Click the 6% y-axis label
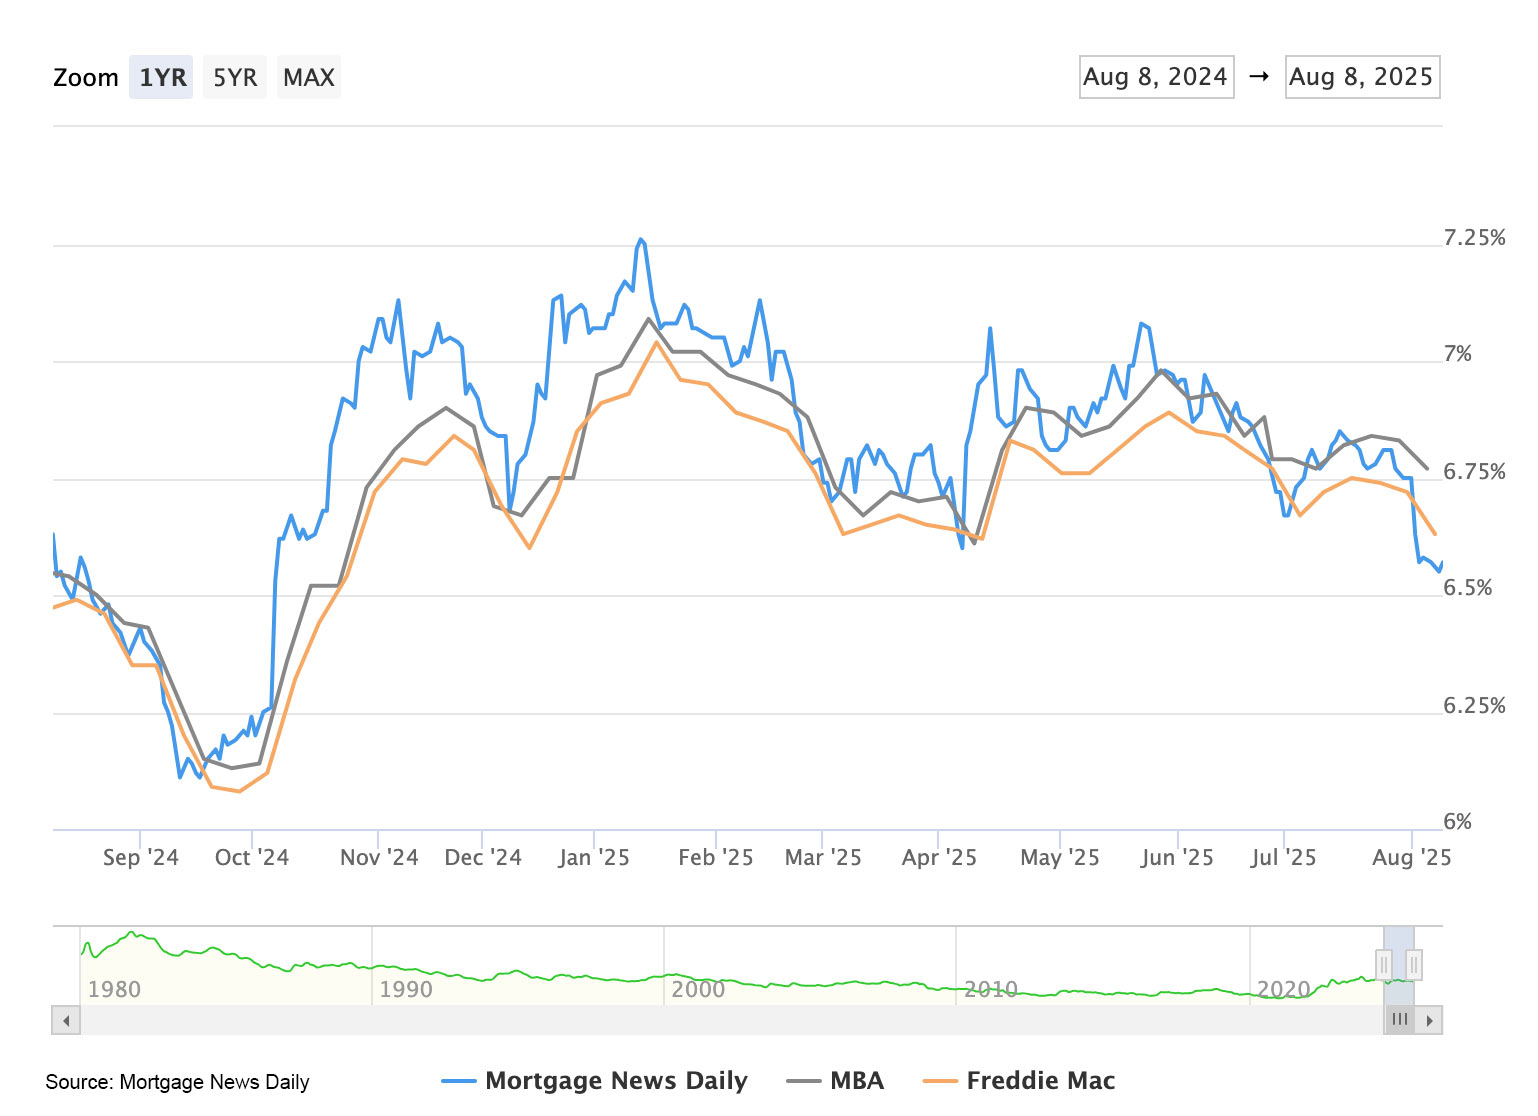 pyautogui.click(x=1458, y=822)
